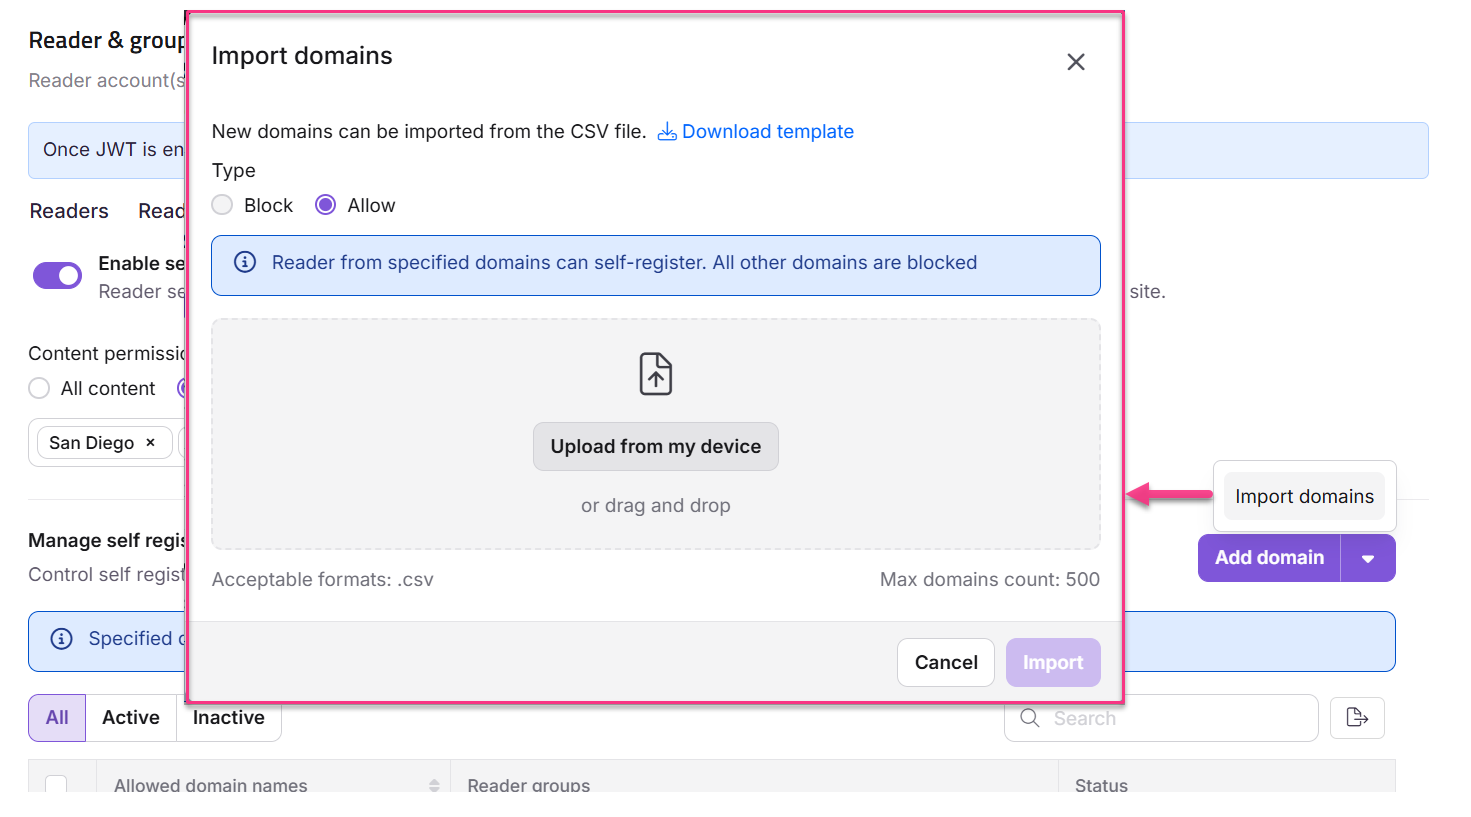This screenshot has width=1471, height=817.
Task: Close the Import domains dialog
Action: click(1076, 62)
